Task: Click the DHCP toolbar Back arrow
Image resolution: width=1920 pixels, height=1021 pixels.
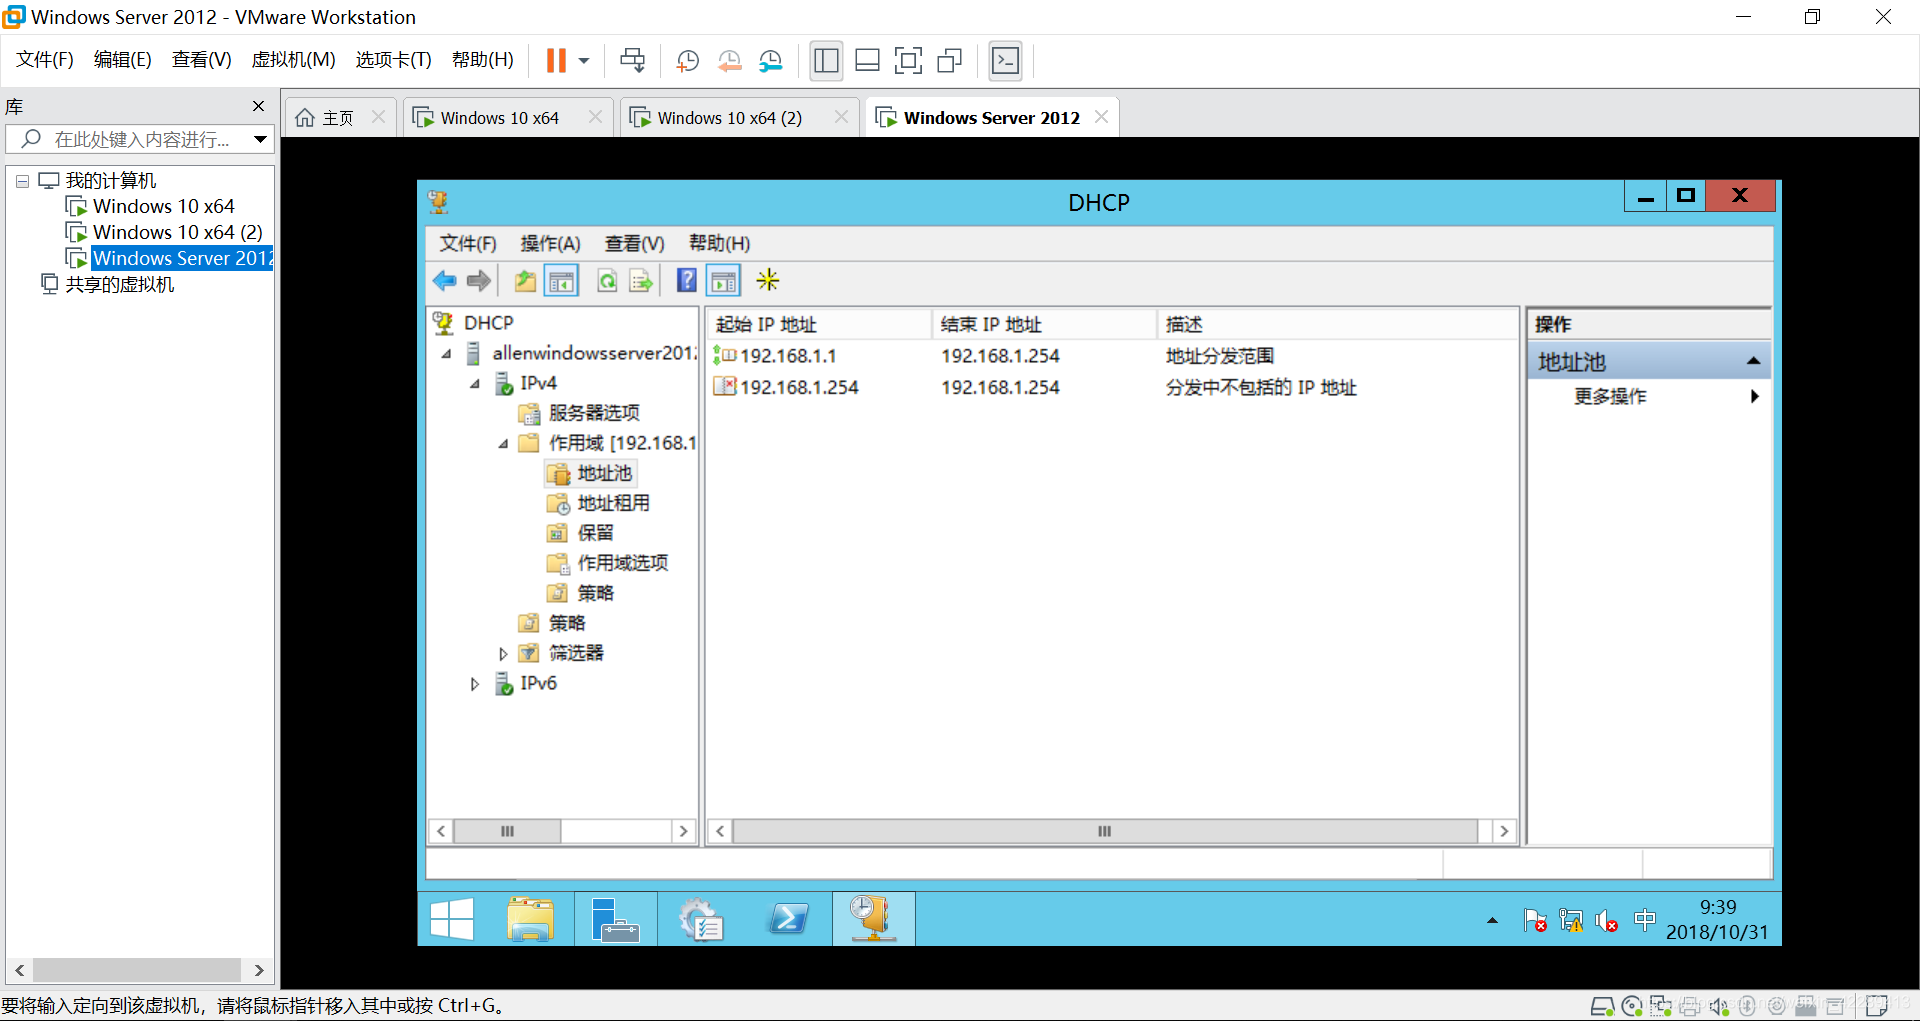Action: pos(445,281)
